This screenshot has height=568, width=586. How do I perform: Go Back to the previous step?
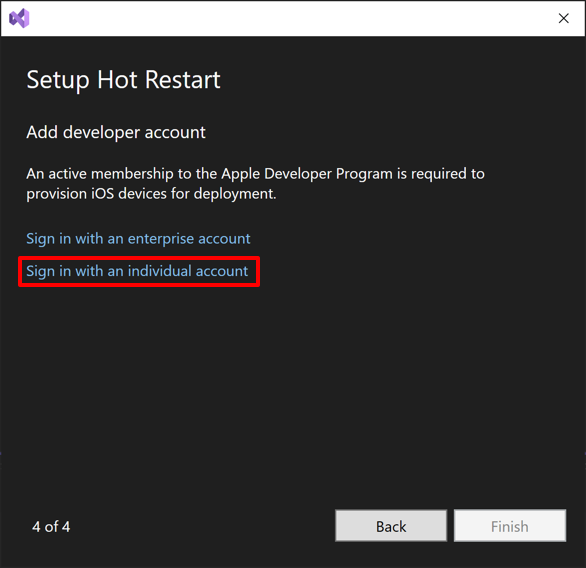point(391,525)
